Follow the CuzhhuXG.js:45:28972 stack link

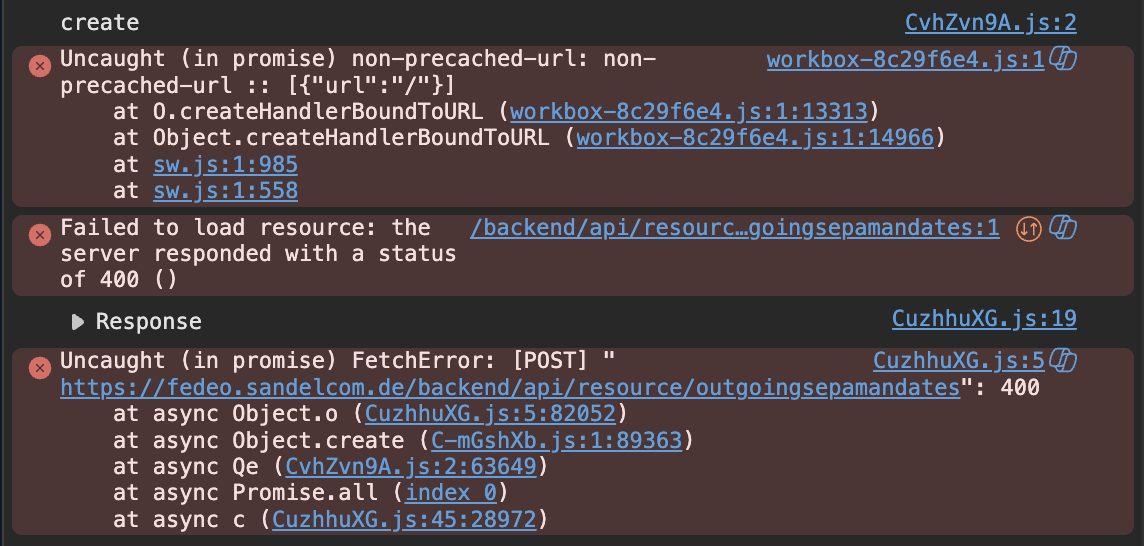point(403,520)
